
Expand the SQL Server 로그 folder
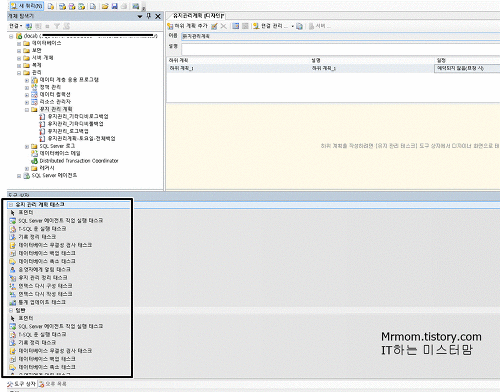27,146
